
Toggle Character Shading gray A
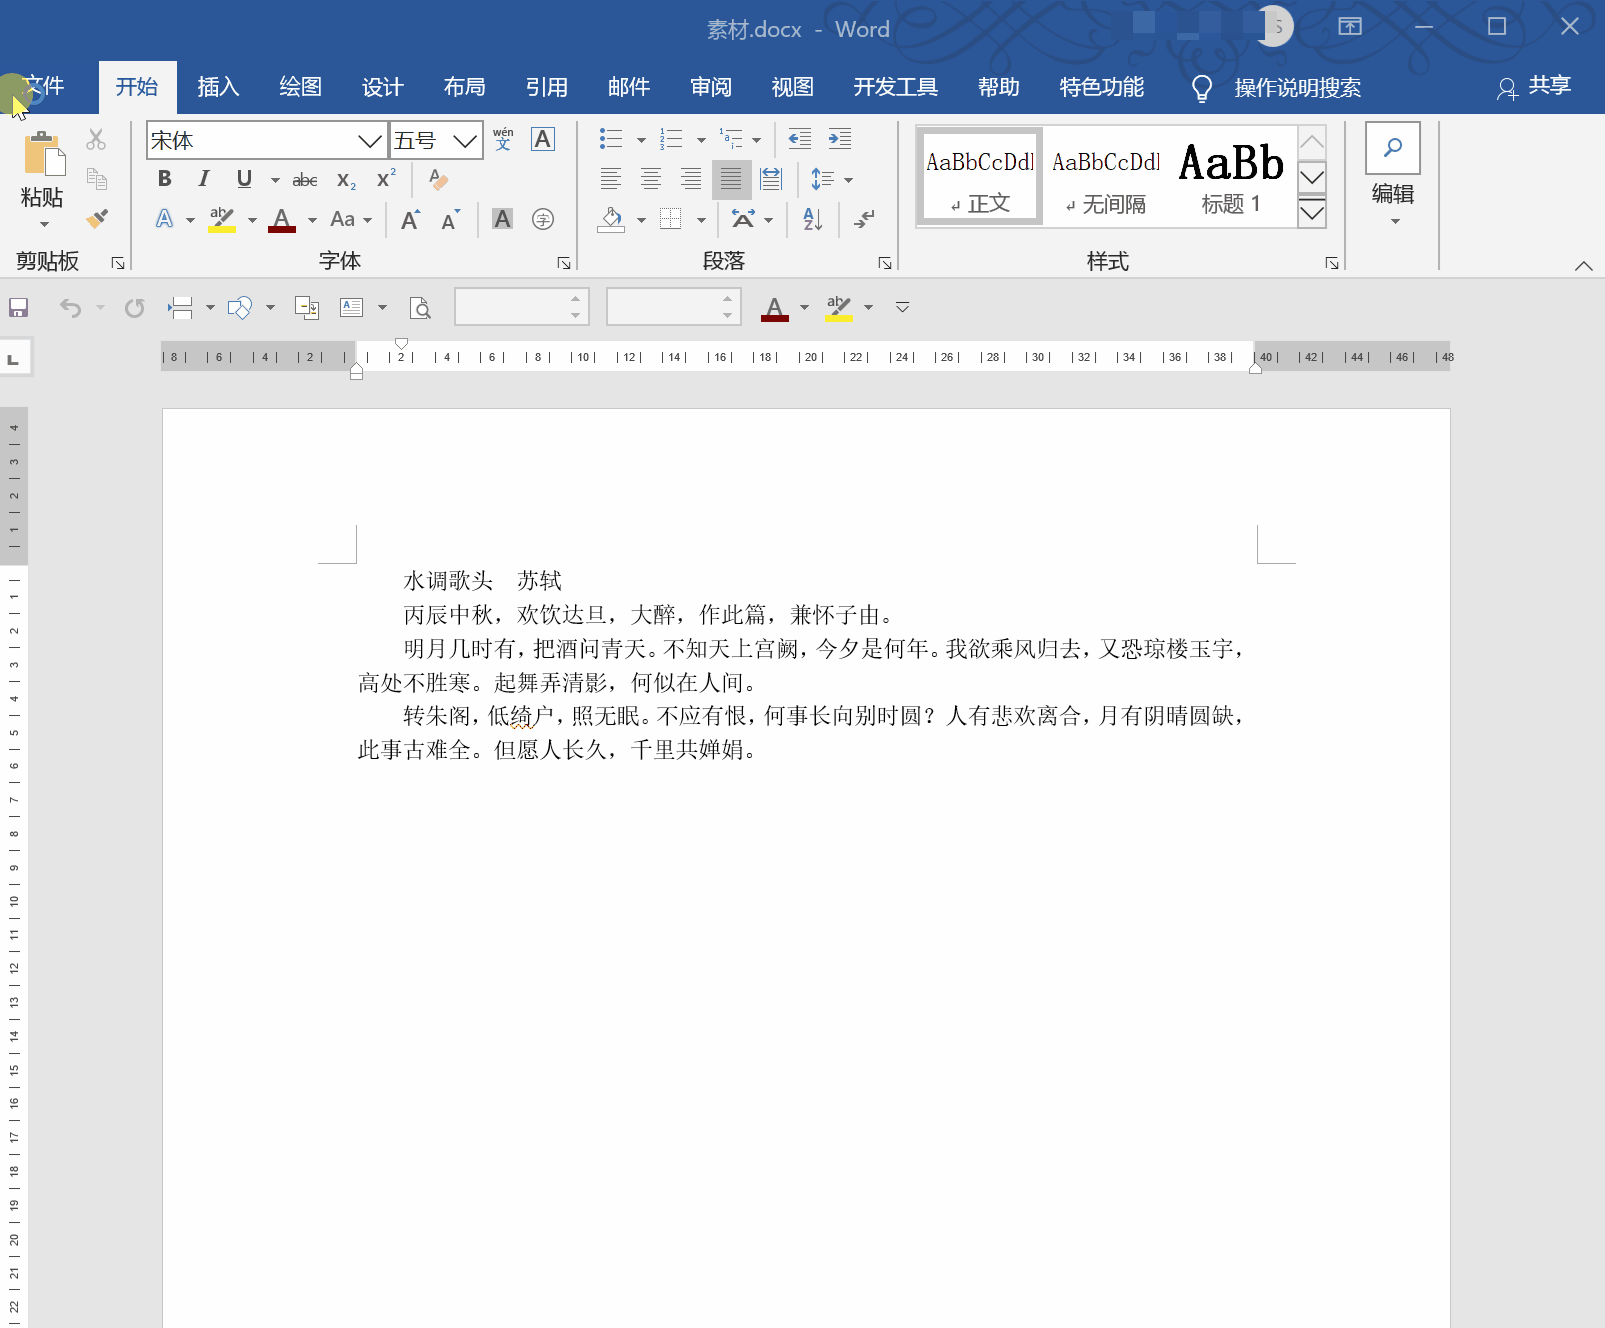point(503,219)
